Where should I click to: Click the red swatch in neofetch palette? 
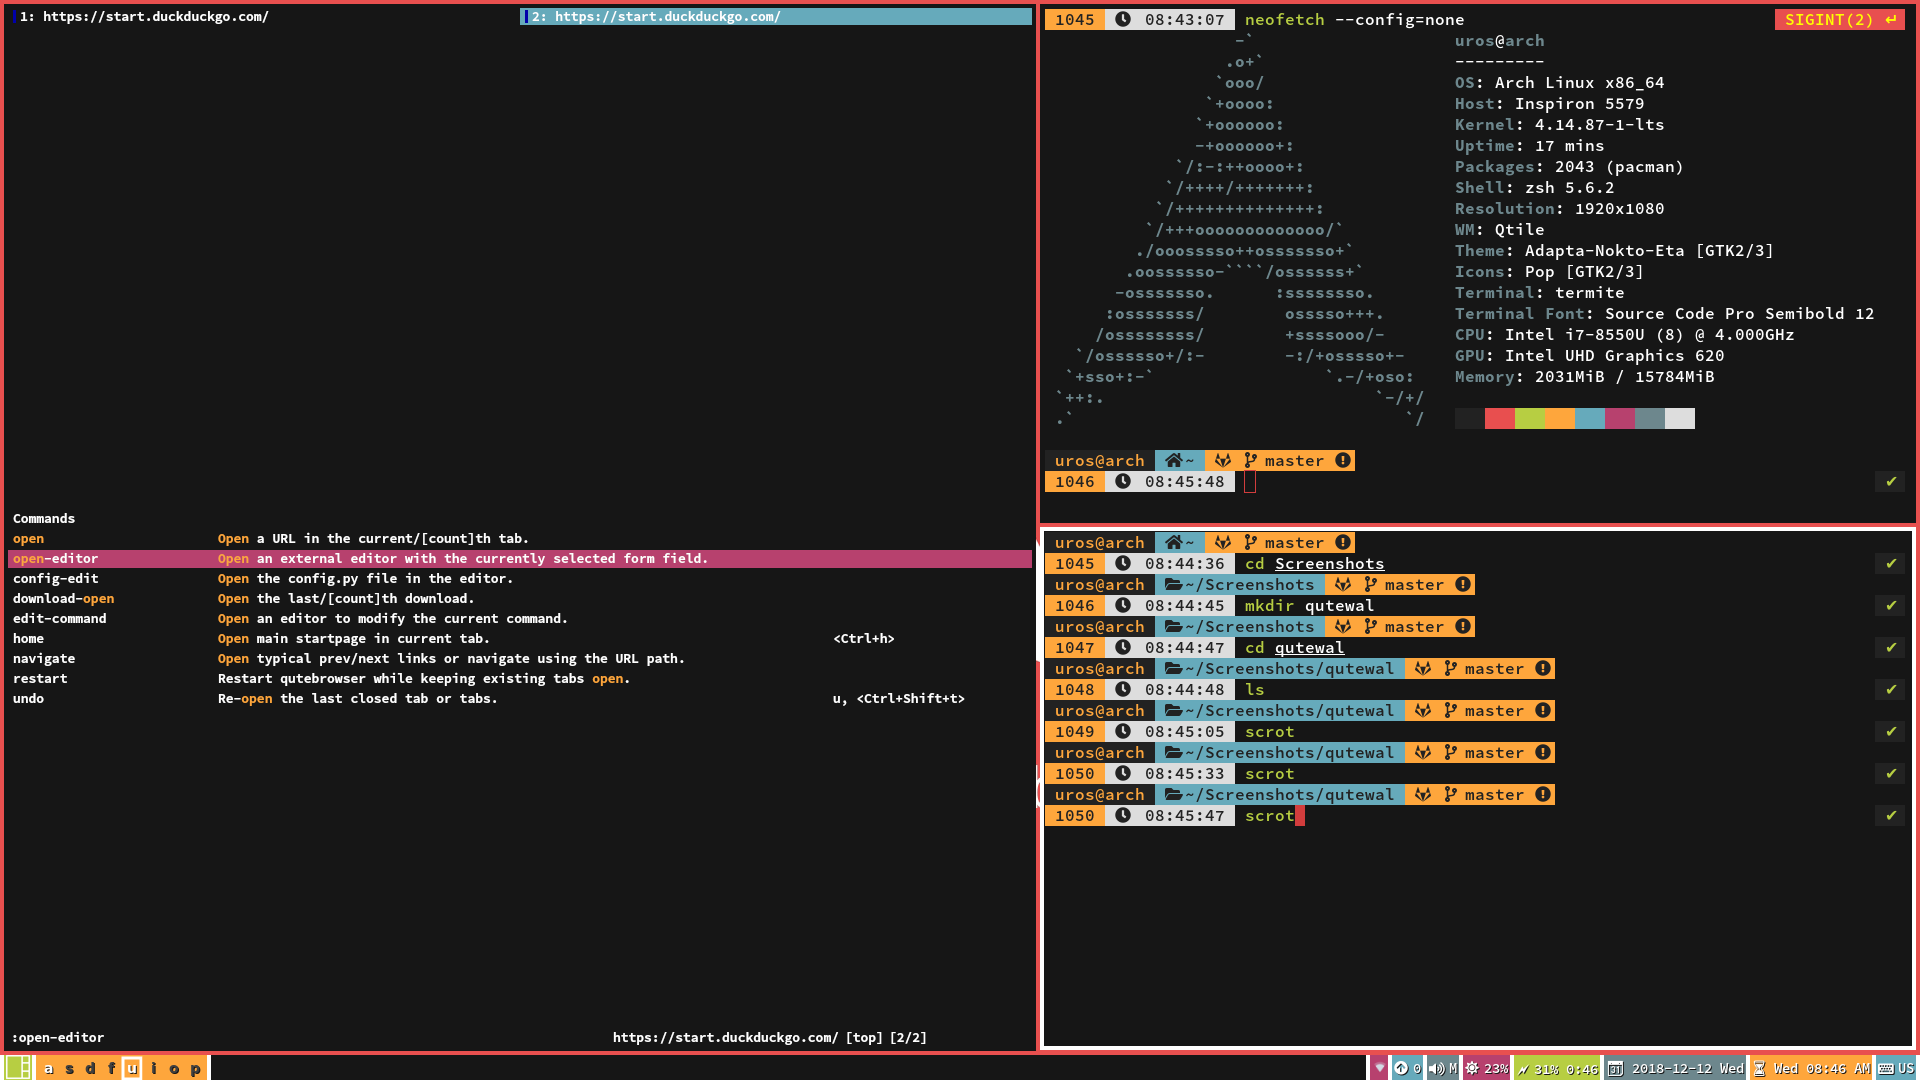coord(1499,418)
